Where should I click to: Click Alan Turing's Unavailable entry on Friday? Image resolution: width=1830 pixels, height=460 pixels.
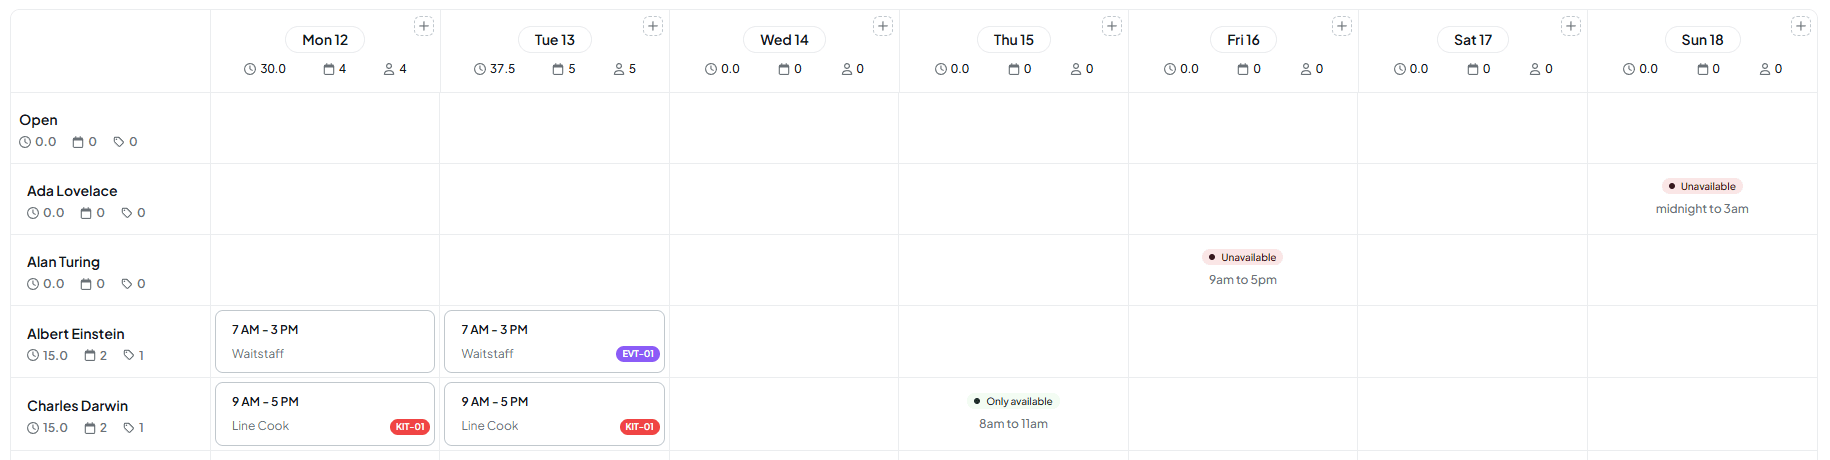point(1243,257)
